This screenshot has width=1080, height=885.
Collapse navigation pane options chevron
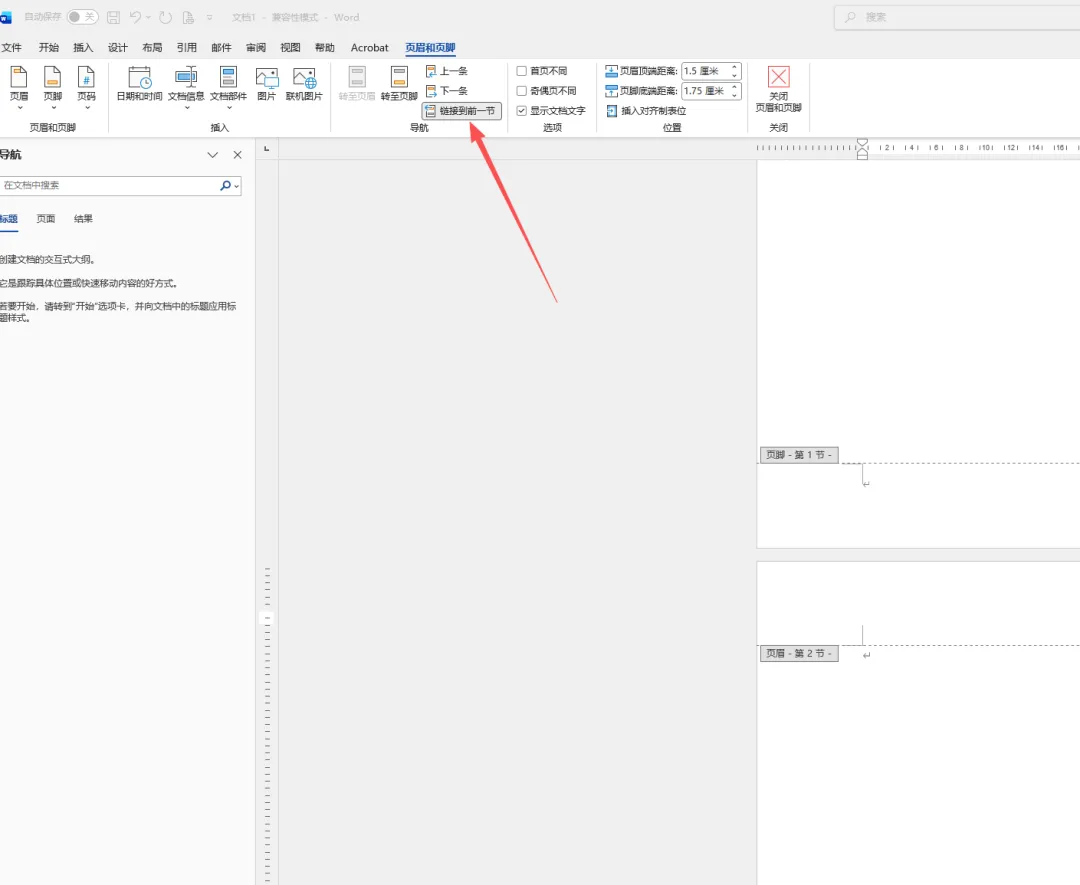pyautogui.click(x=212, y=155)
